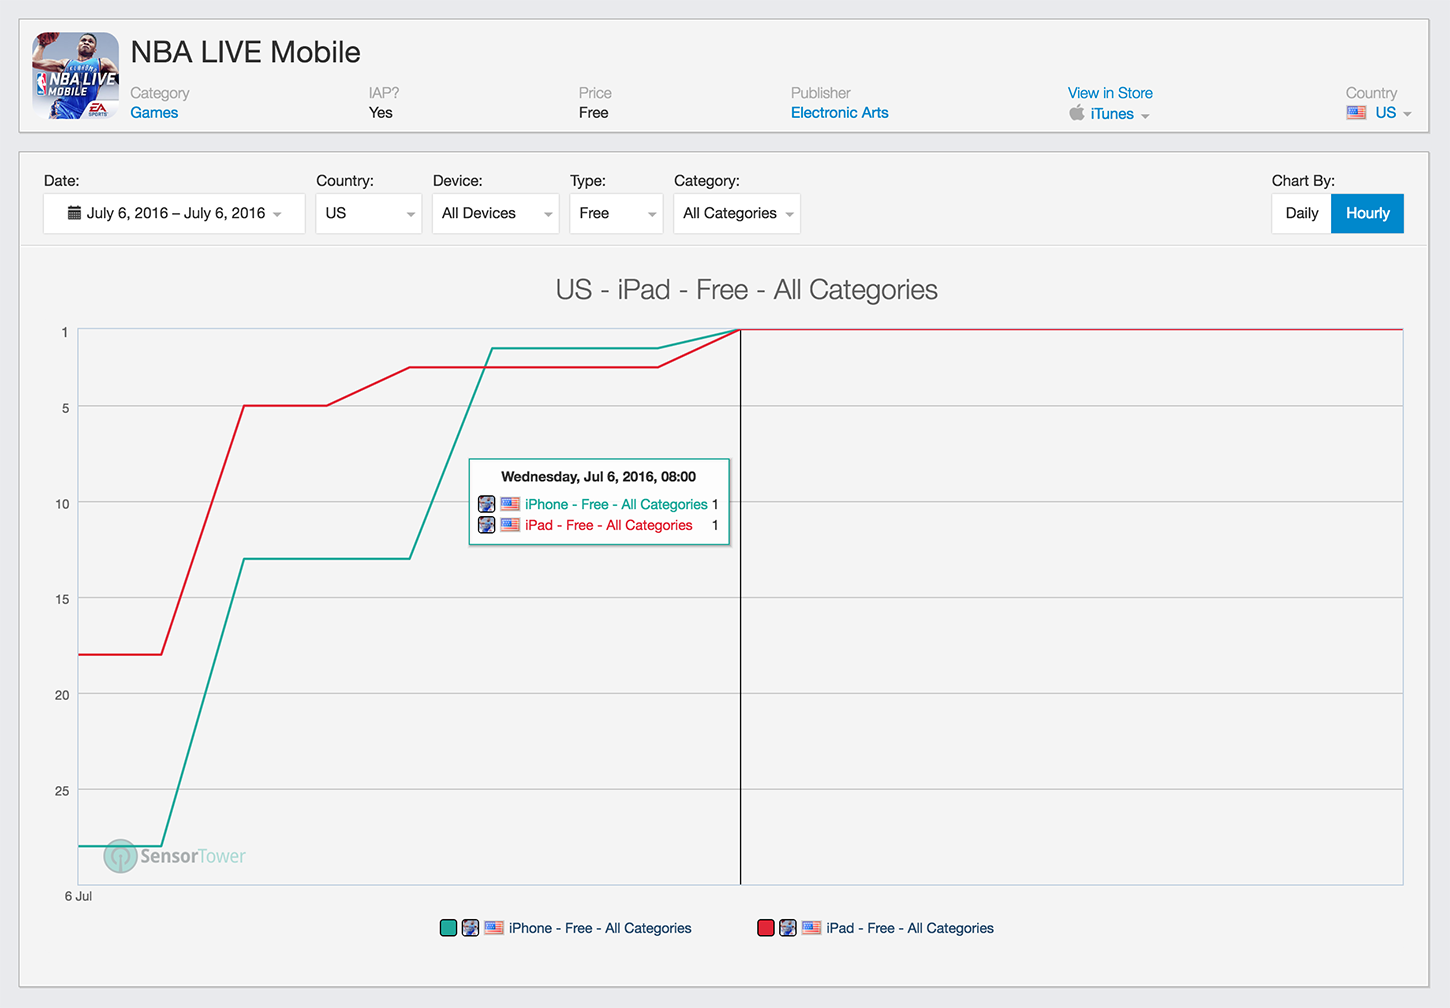
Task: Expand the iTunes store dropdown
Action: [x=1119, y=114]
